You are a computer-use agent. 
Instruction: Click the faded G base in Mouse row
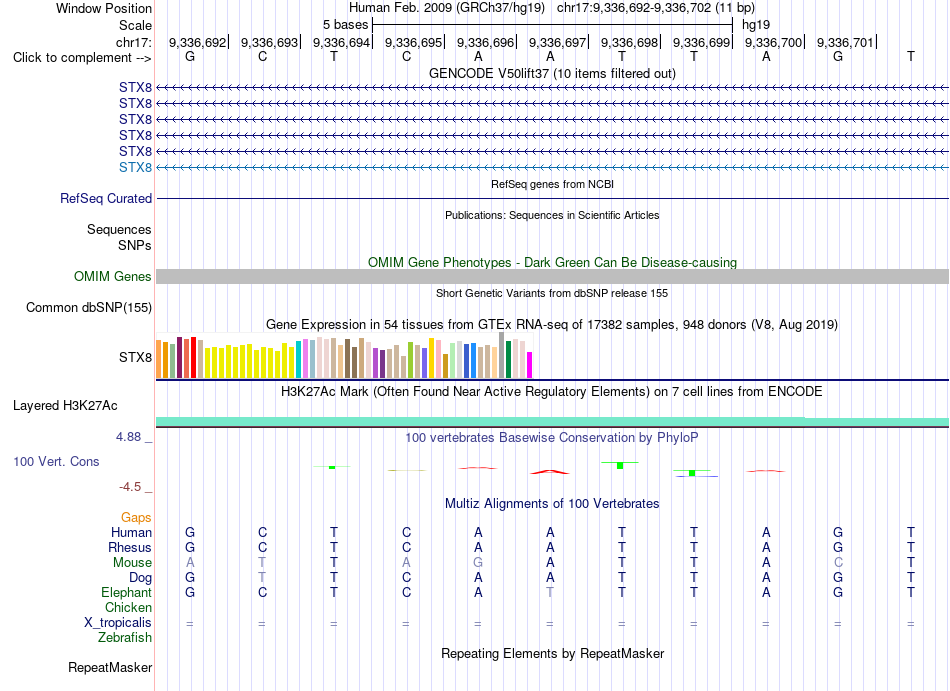[478, 563]
